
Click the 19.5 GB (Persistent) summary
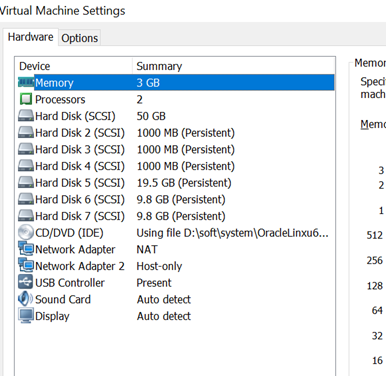coord(184,183)
